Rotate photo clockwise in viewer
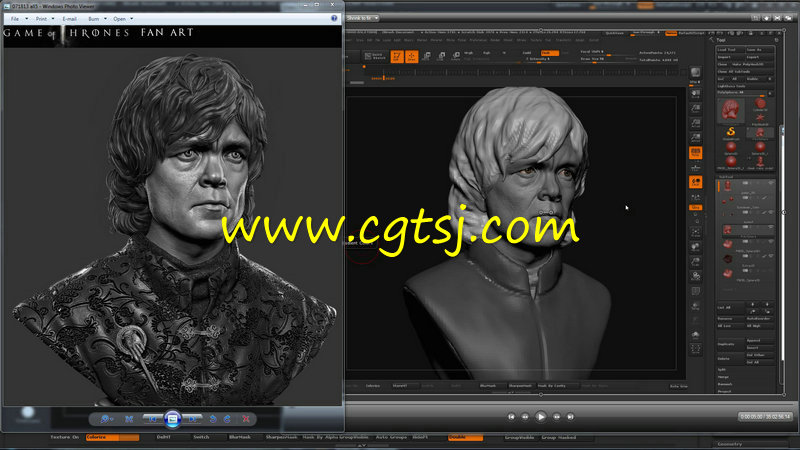 [x=227, y=419]
